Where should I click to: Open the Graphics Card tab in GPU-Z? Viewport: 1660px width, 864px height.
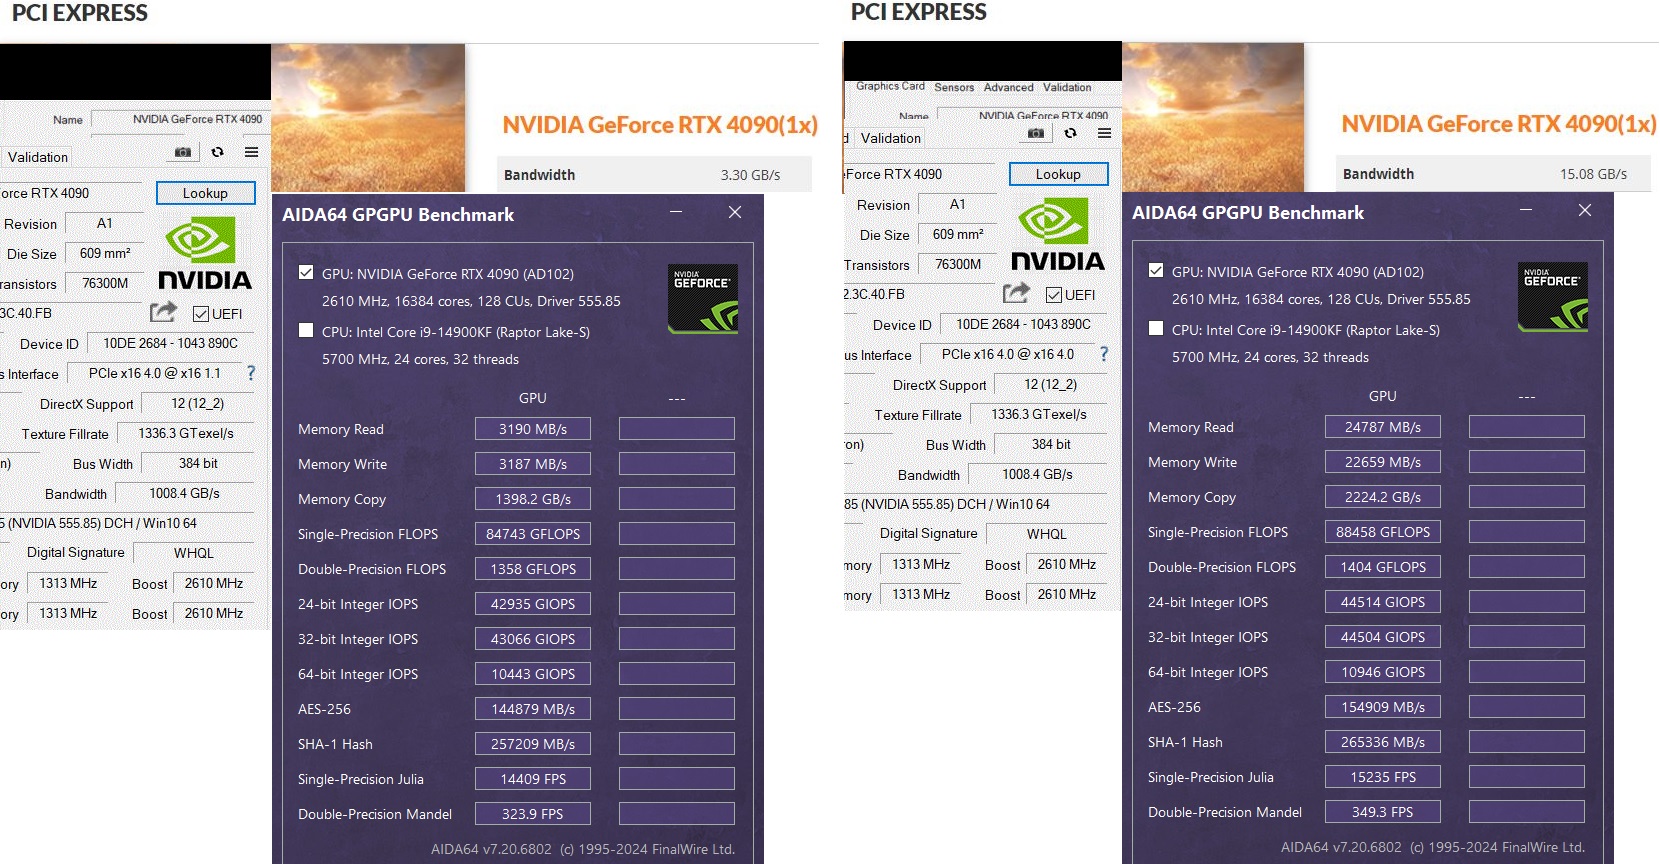890,86
